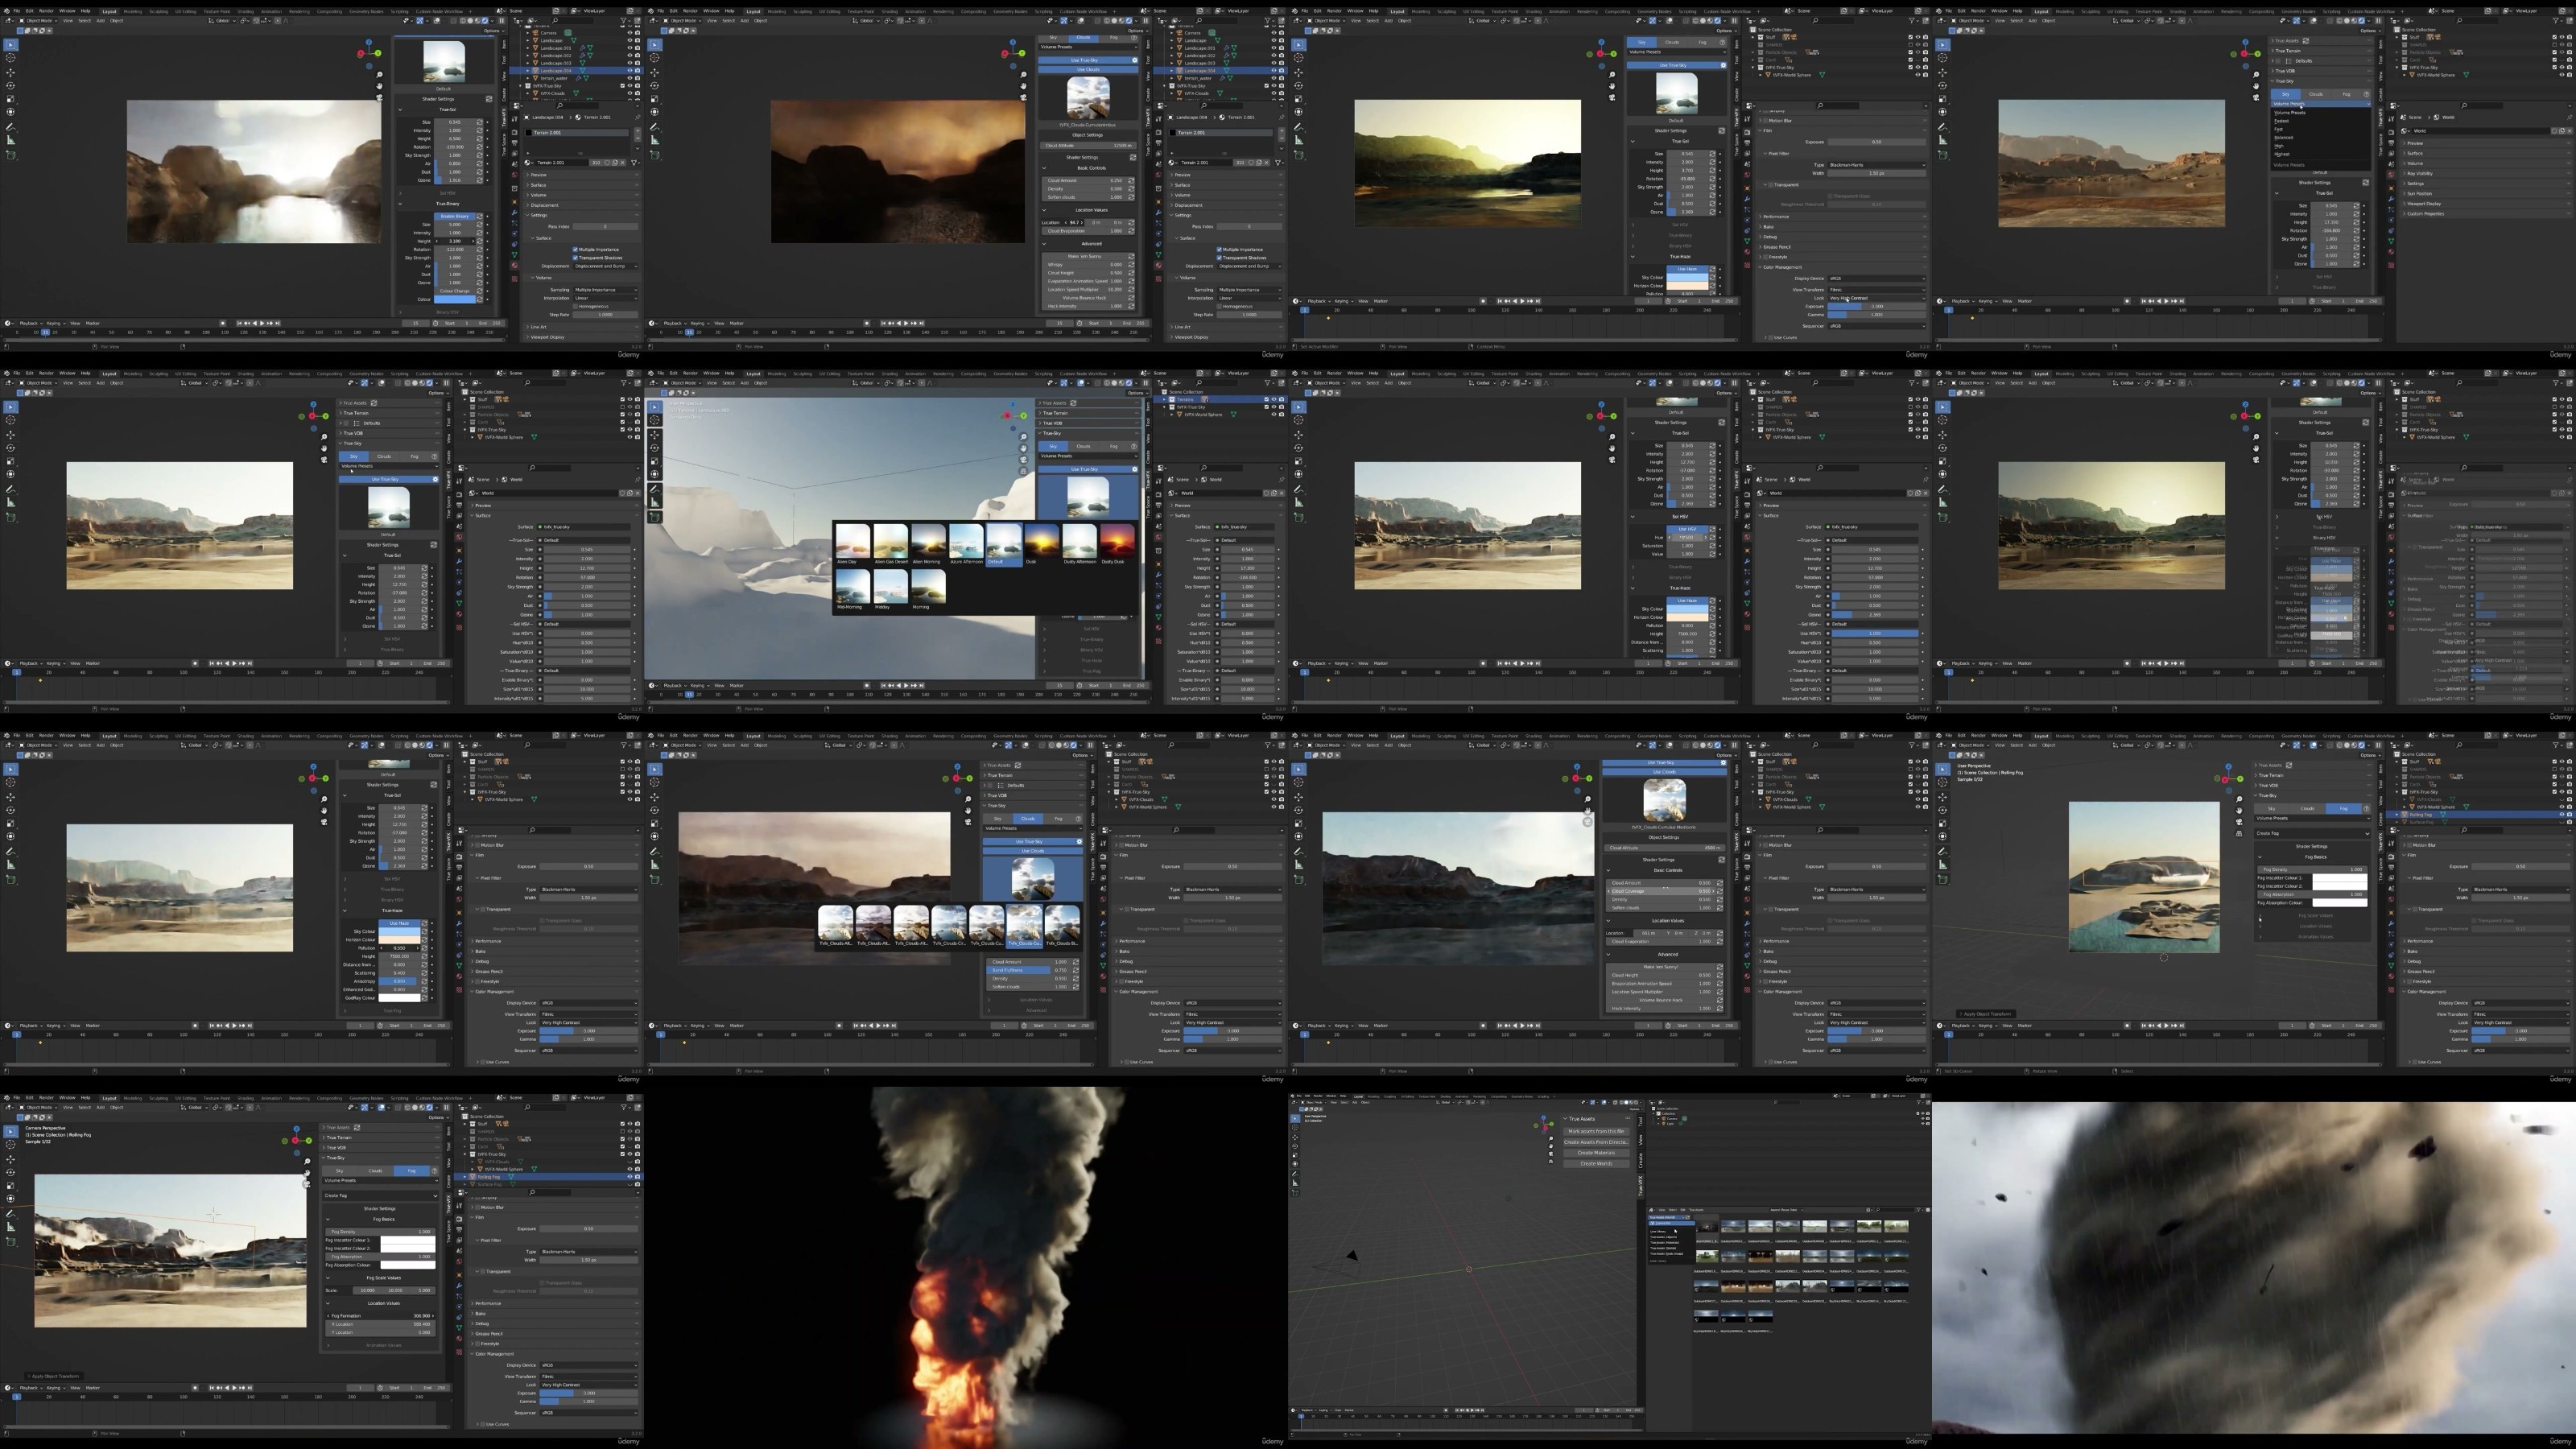
Task: Click Mark assets from this file button
Action: [x=1597, y=1132]
